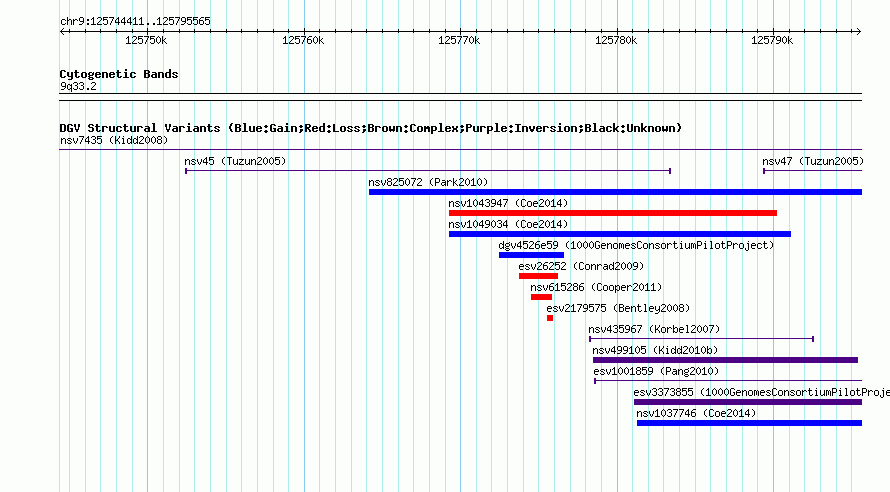Open the nsv499105 (Kidd2010b) label
Viewport: 890px width, 492px height.
click(x=655, y=350)
